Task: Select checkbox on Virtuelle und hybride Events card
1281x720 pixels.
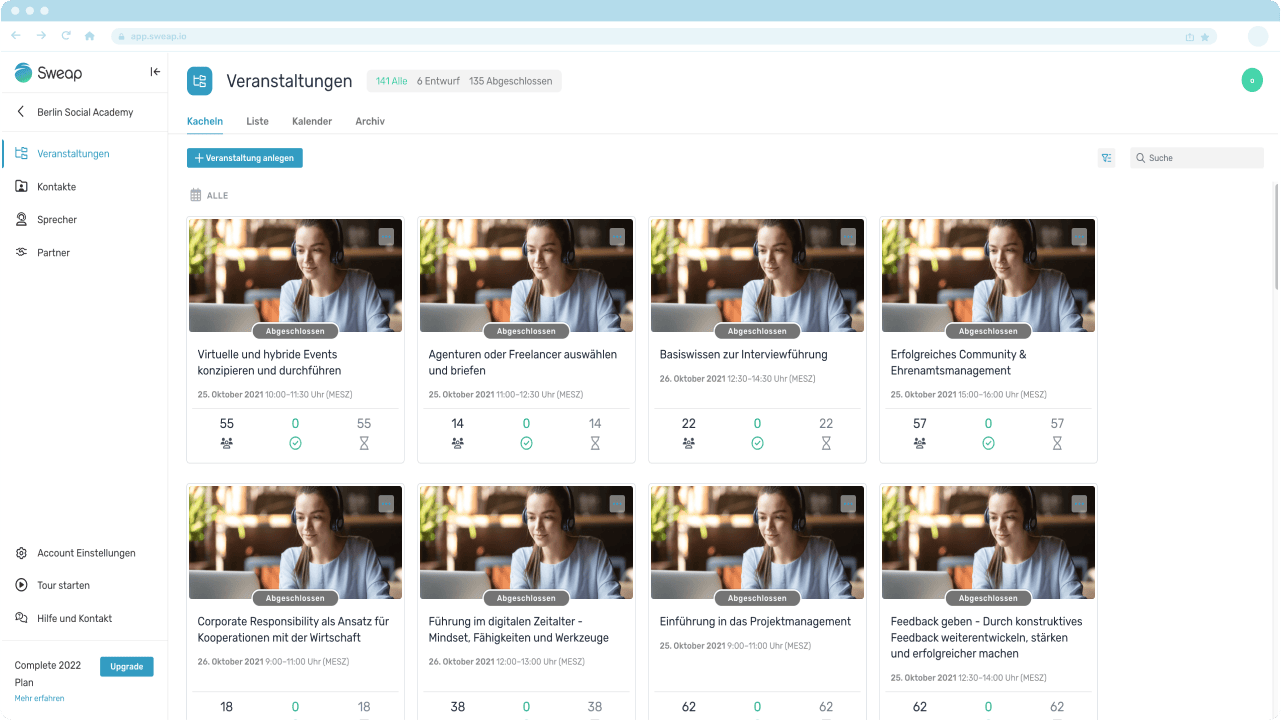Action: [386, 237]
